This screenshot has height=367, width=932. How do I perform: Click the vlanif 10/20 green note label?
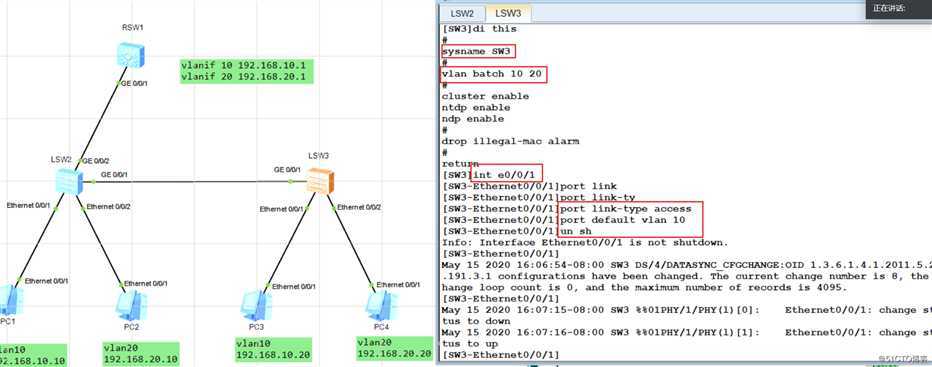tap(246, 71)
